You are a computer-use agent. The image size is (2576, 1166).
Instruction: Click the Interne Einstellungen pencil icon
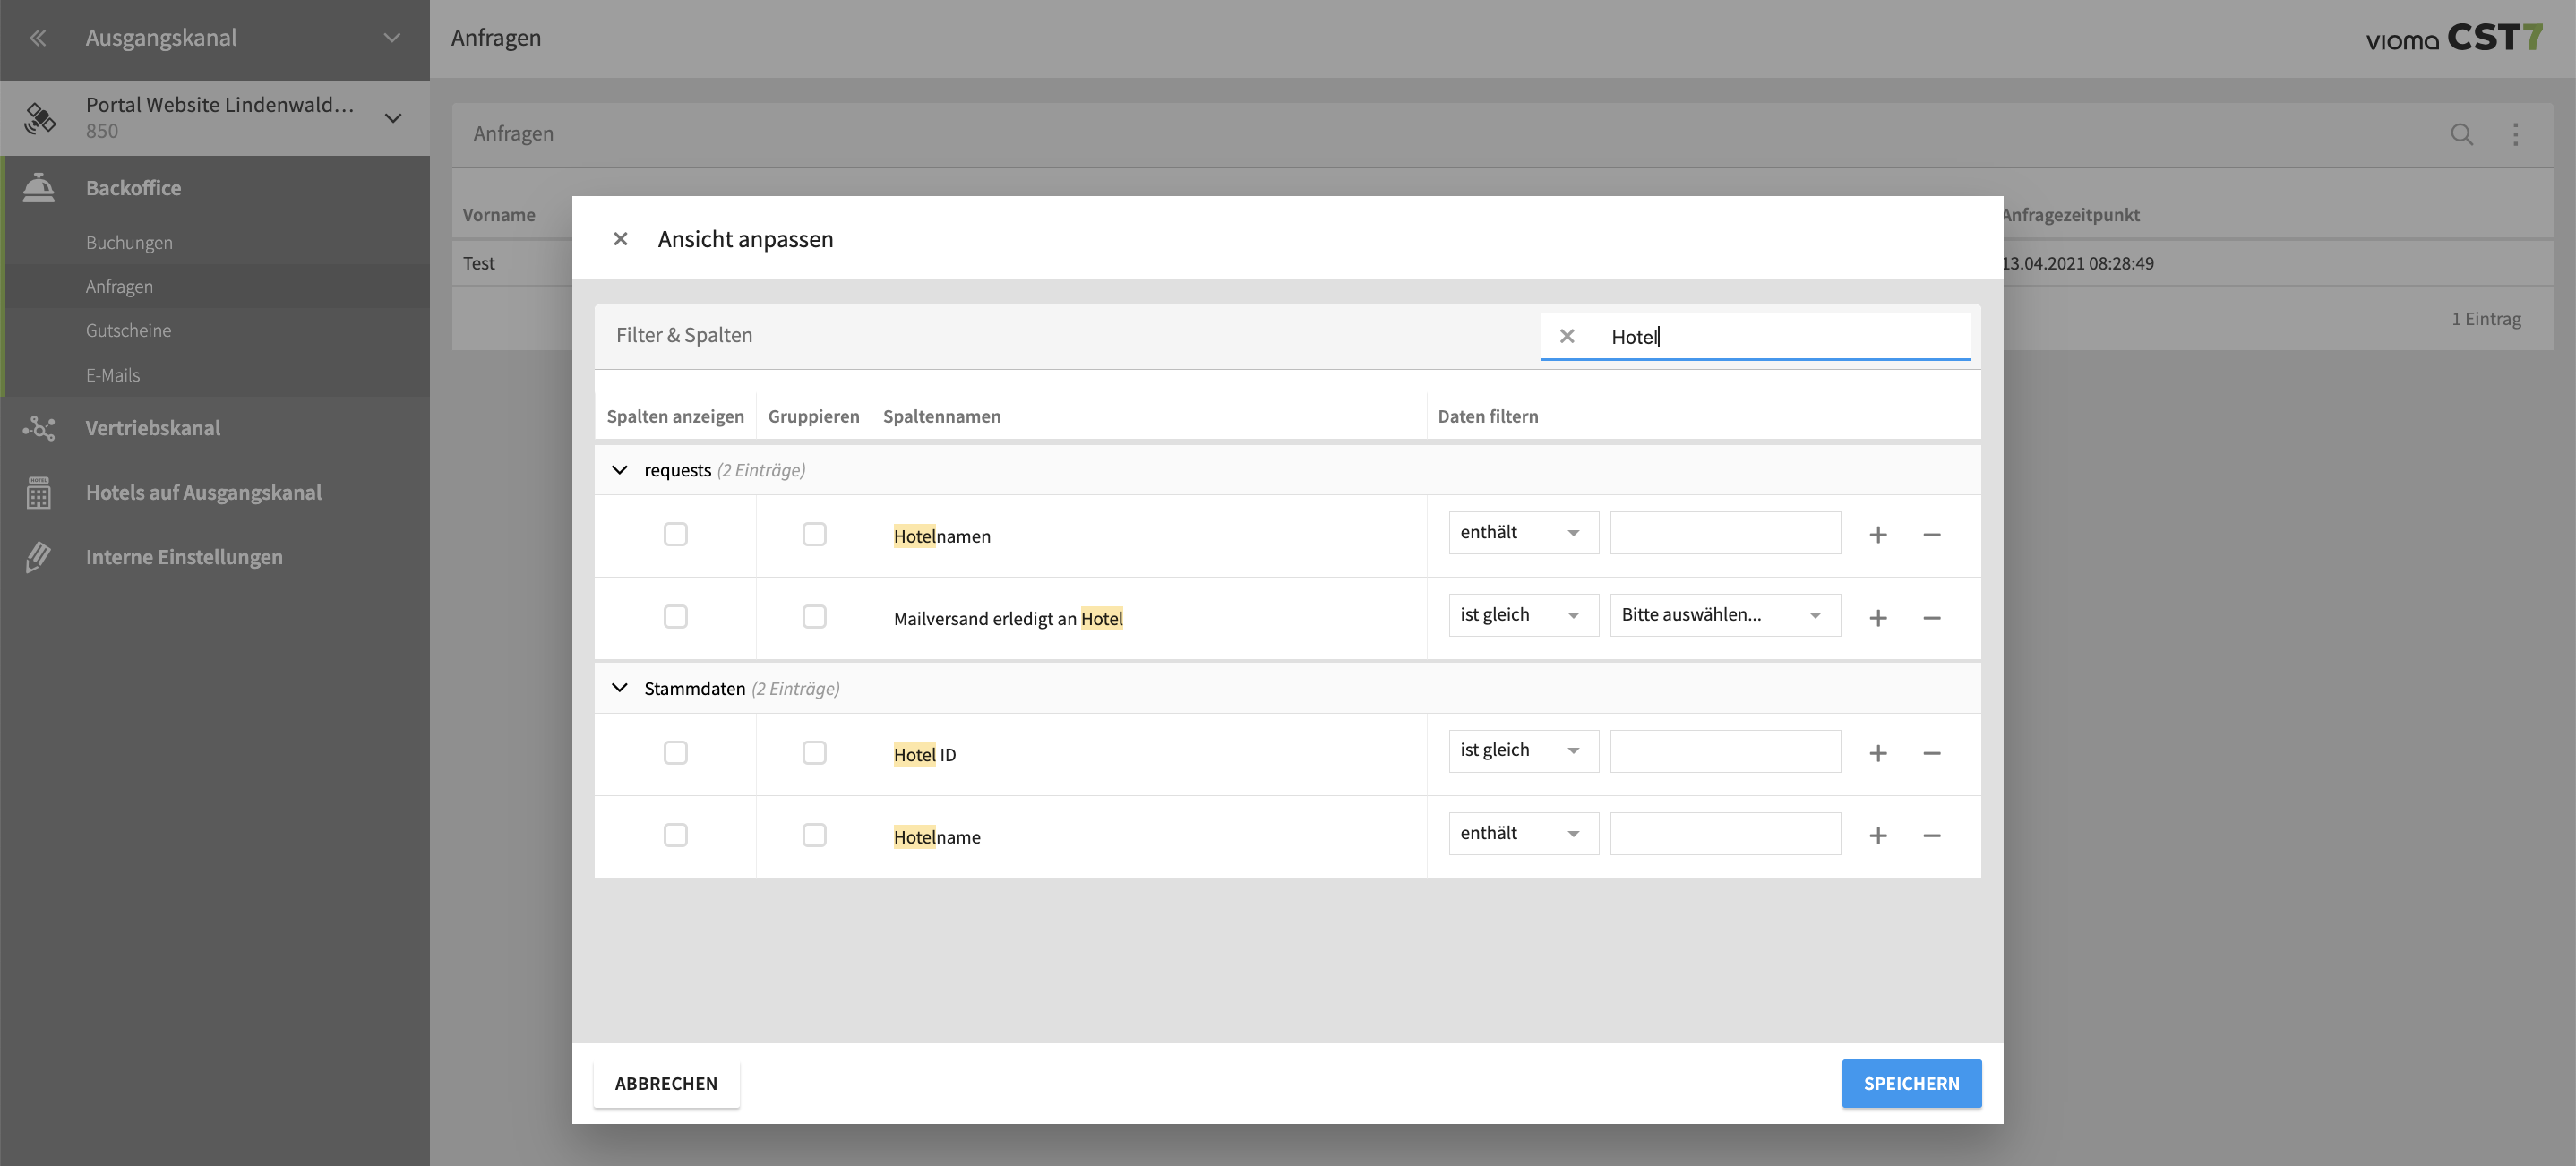point(39,557)
